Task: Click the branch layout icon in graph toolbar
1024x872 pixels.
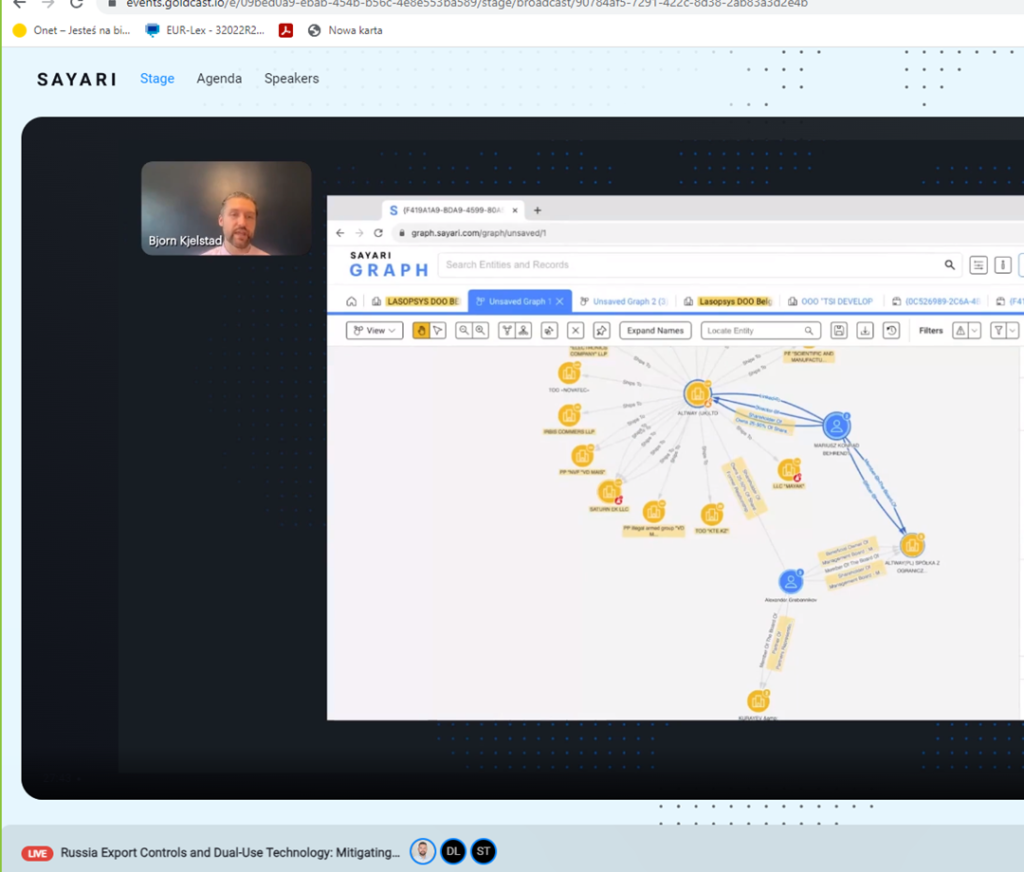Action: coord(507,331)
